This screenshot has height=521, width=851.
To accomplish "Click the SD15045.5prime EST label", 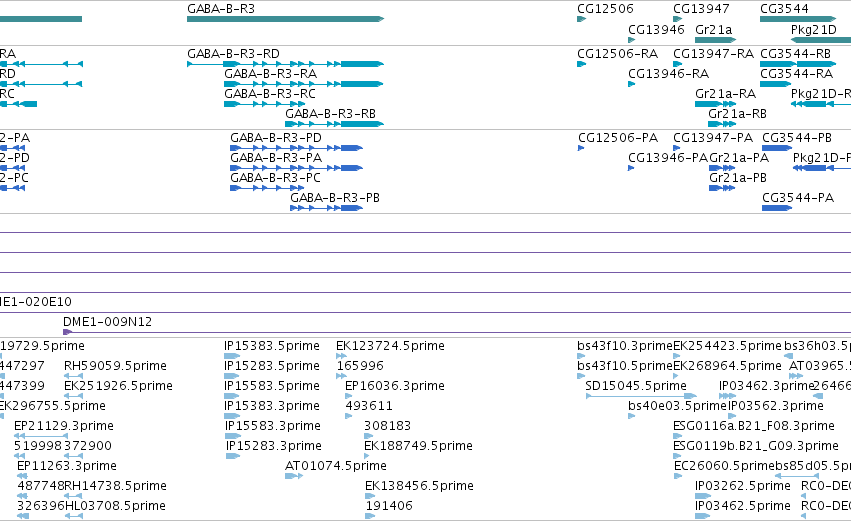I will pyautogui.click(x=636, y=386).
